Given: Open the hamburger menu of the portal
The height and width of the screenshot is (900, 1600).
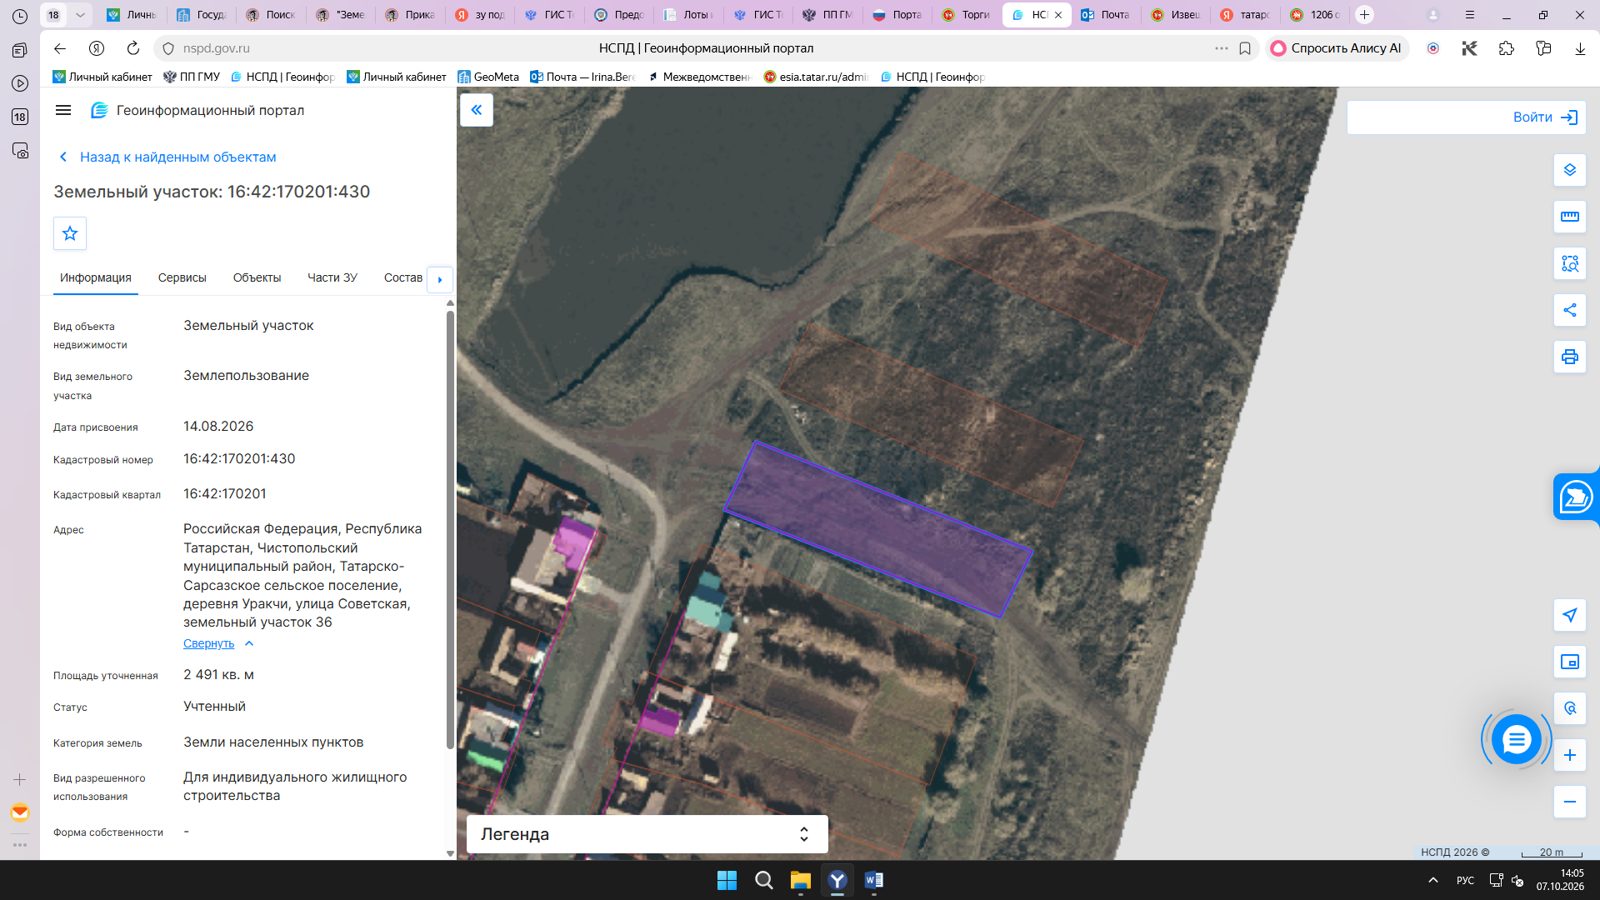Looking at the screenshot, I should (x=63, y=110).
